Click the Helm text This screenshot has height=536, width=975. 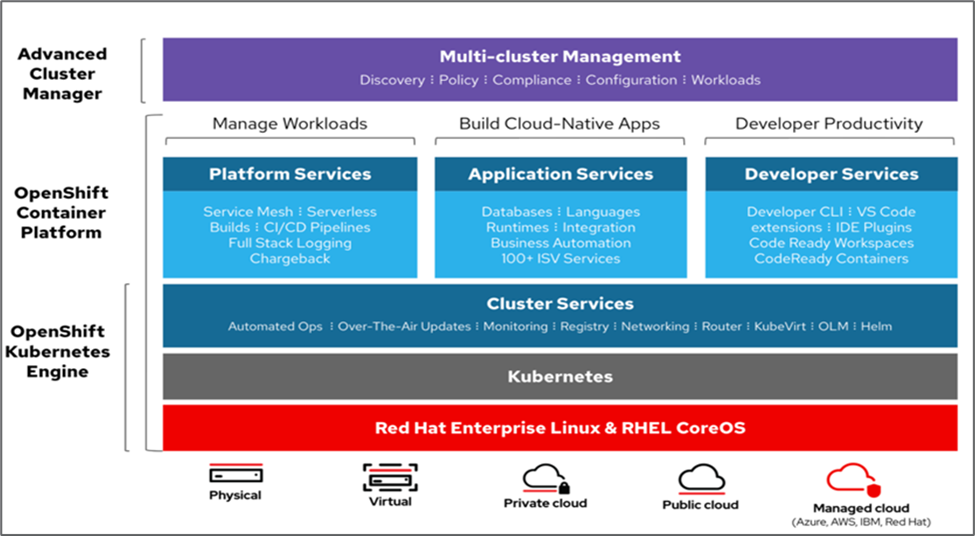(876, 326)
